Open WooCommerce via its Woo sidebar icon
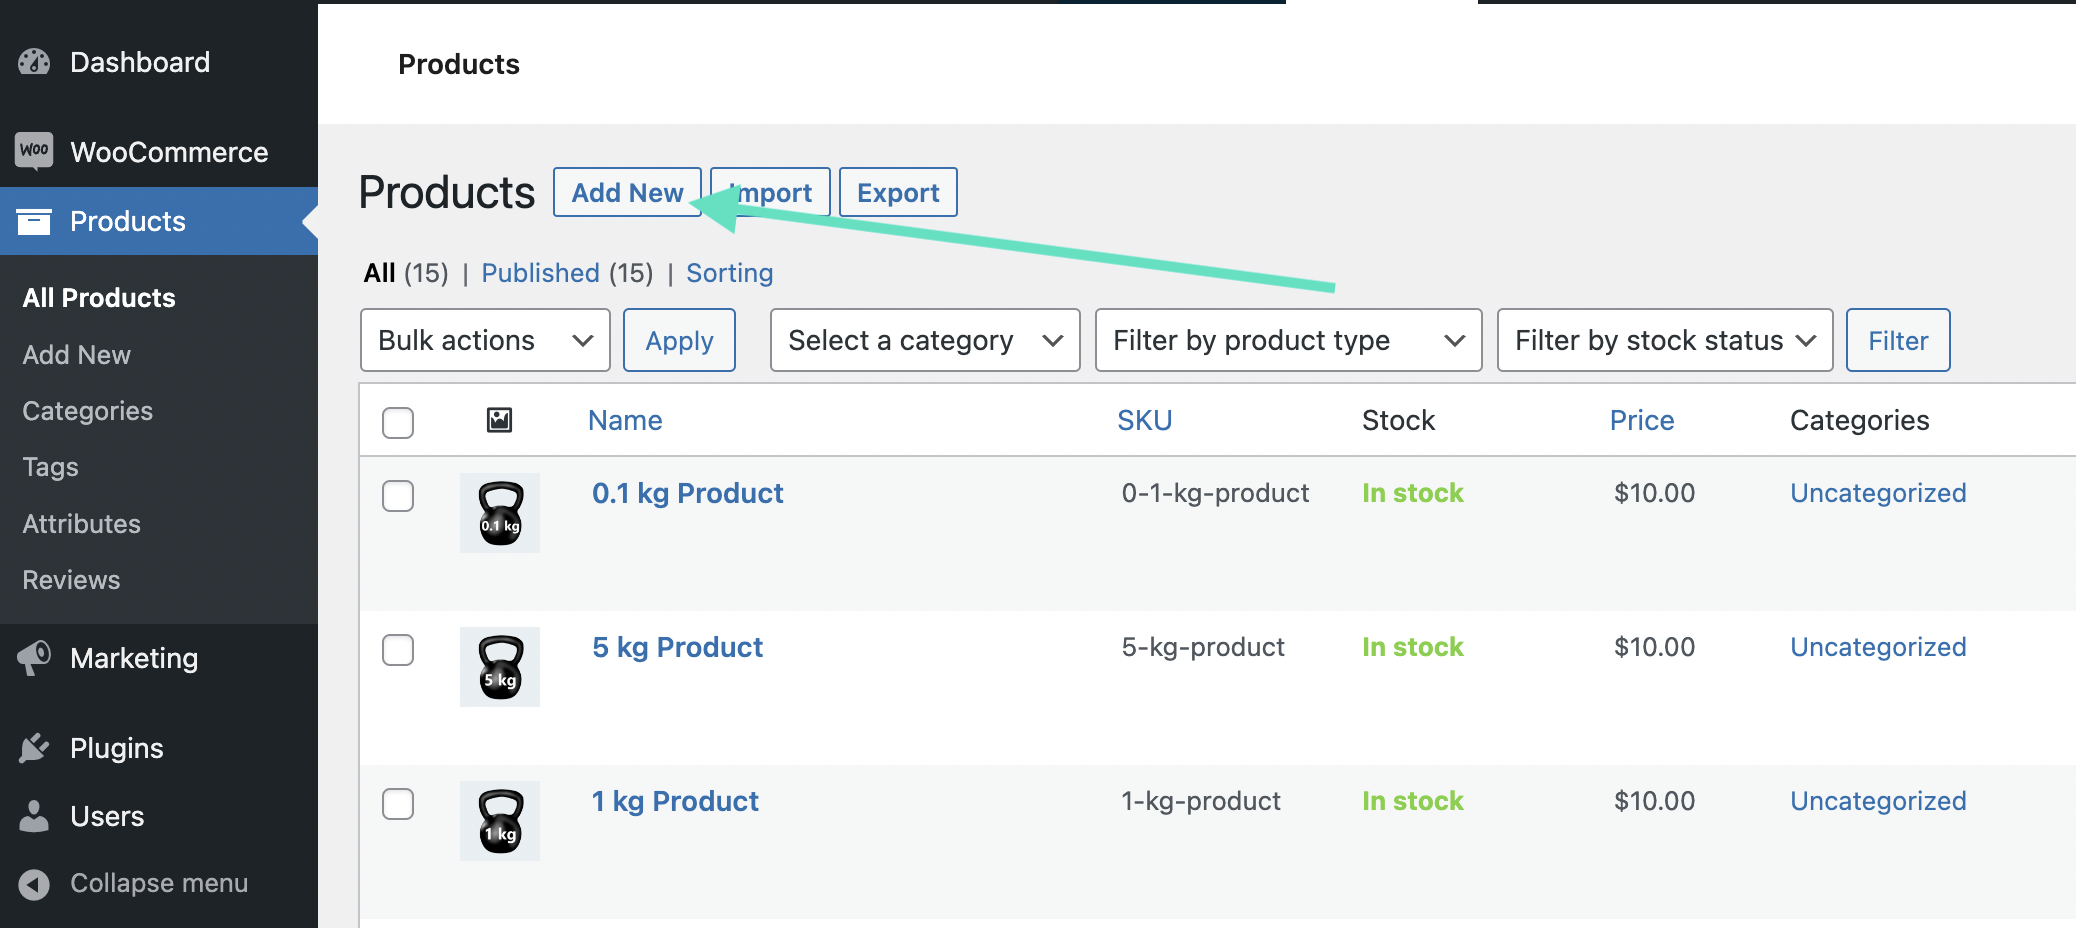2076x928 pixels. point(33,151)
